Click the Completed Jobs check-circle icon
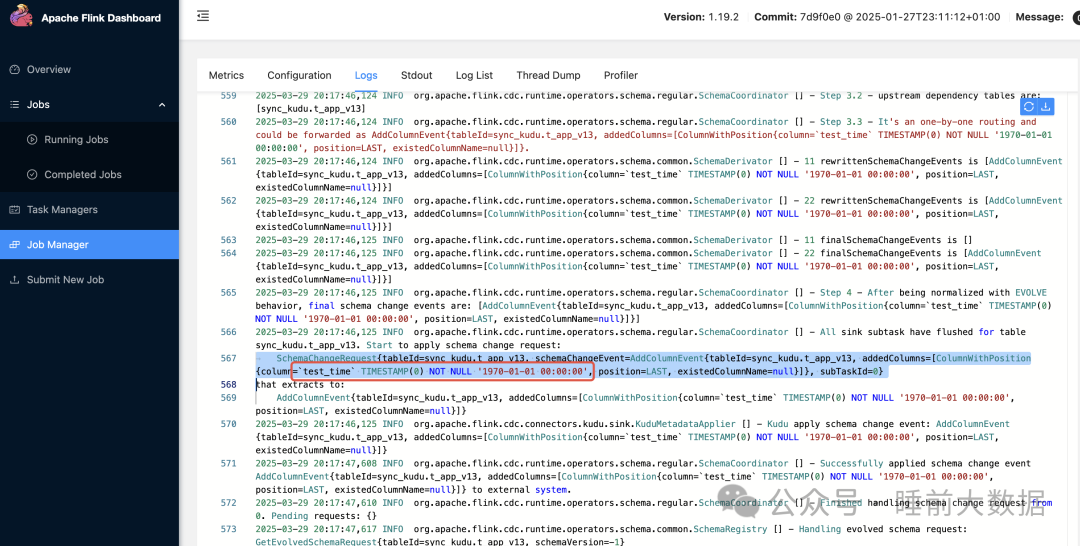Screen dimensions: 1080x546 (x=32, y=175)
